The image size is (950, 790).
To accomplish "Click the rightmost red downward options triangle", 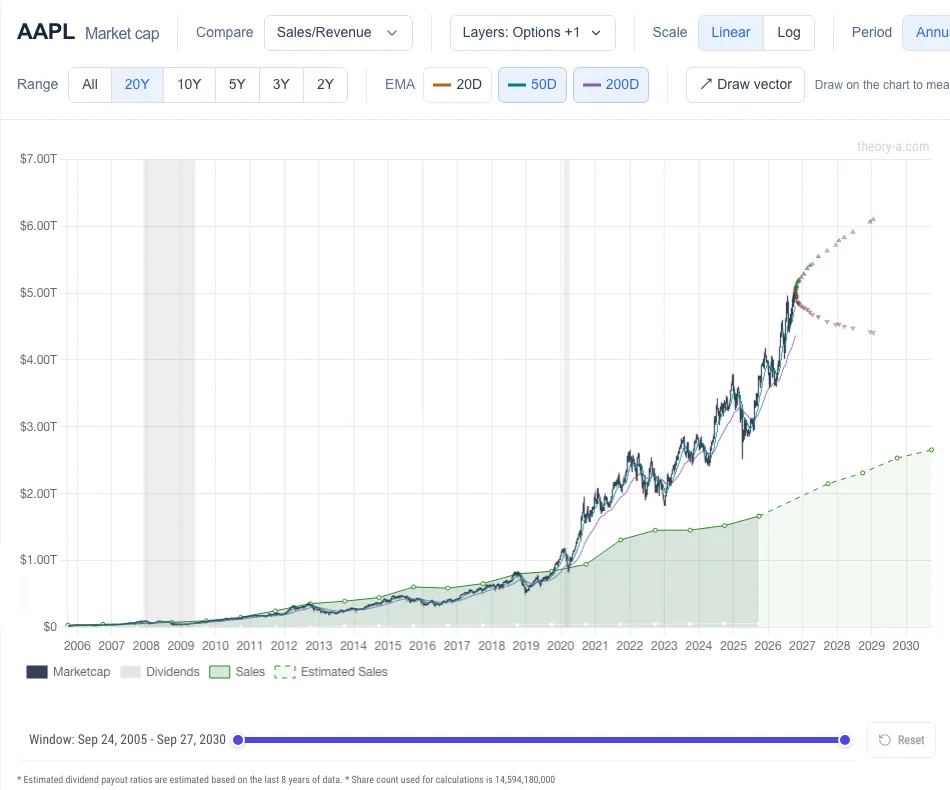I will pos(873,333).
